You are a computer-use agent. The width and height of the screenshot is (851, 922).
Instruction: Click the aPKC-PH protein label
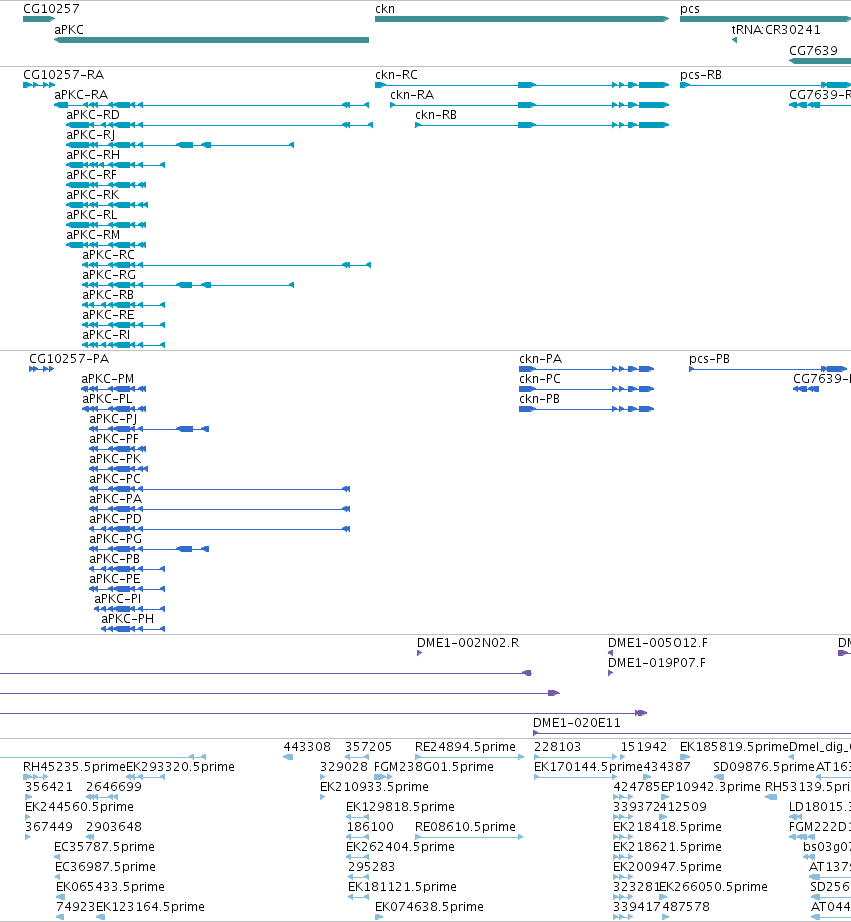[x=128, y=619]
